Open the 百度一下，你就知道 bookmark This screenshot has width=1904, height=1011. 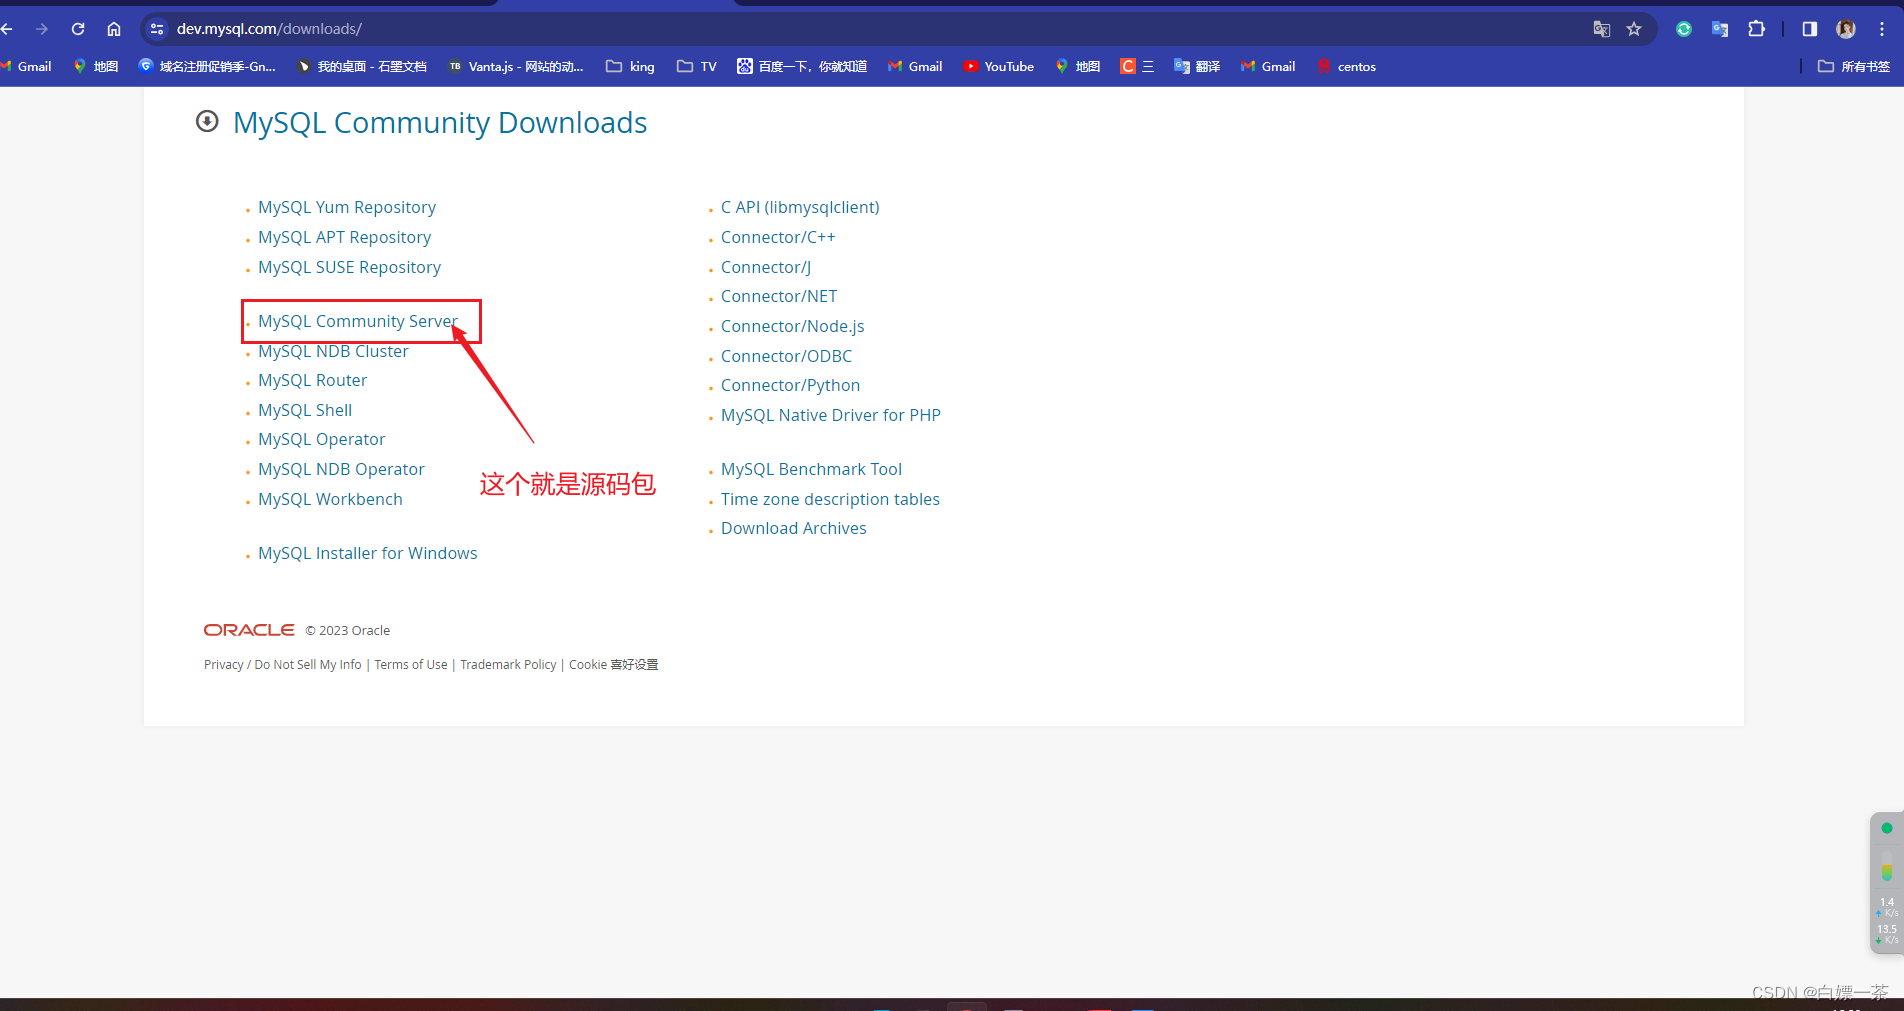pos(802,66)
